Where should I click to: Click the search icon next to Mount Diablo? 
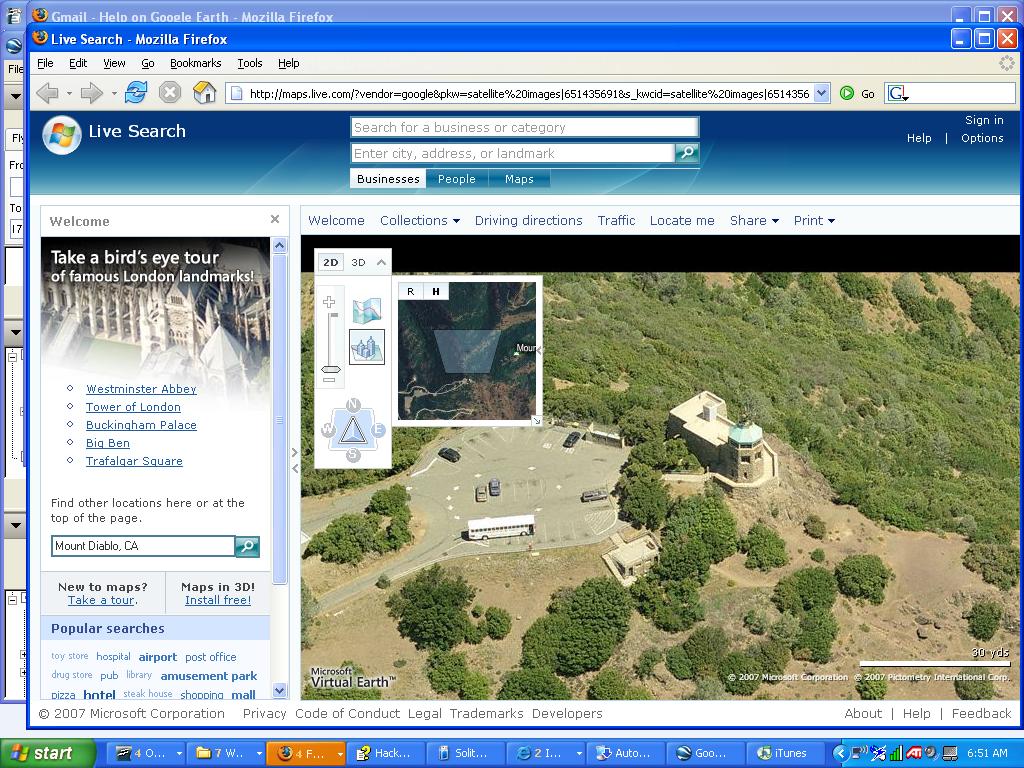point(248,546)
